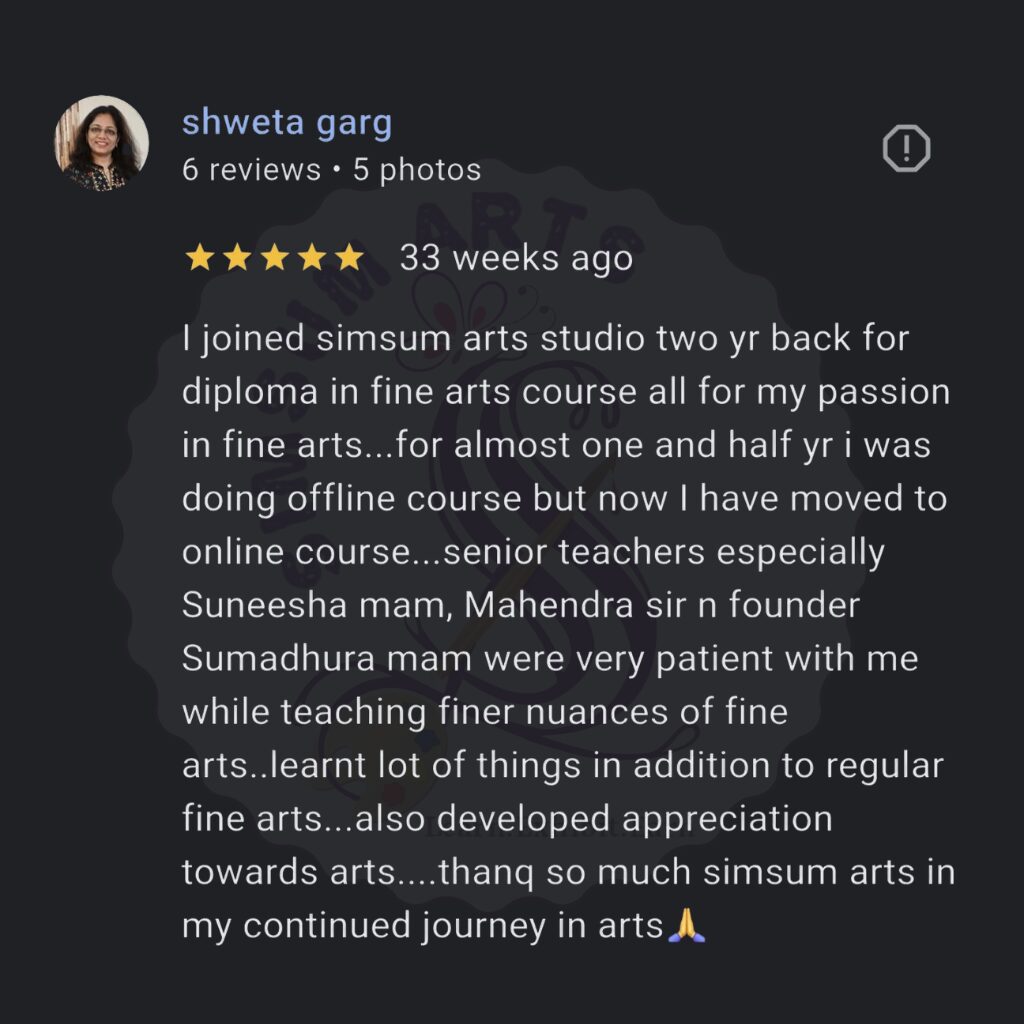Select the fourth rating star

[312, 259]
